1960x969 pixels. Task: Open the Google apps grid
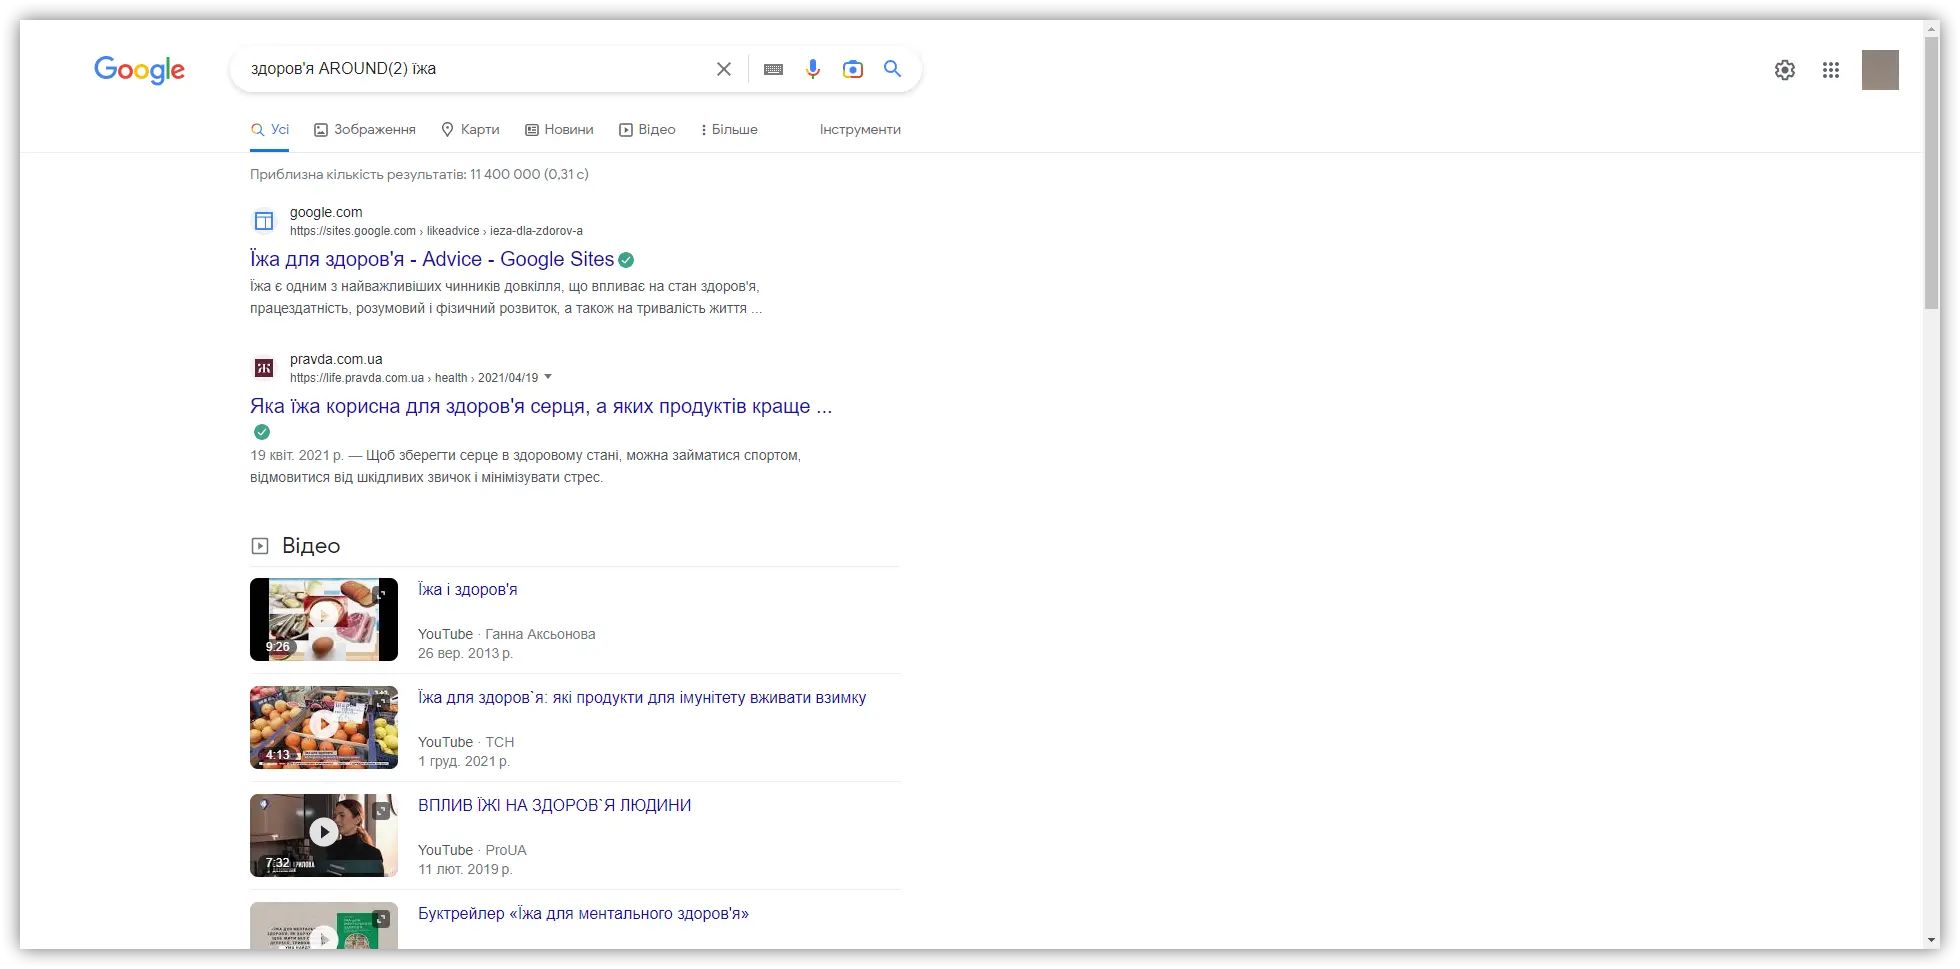tap(1831, 70)
